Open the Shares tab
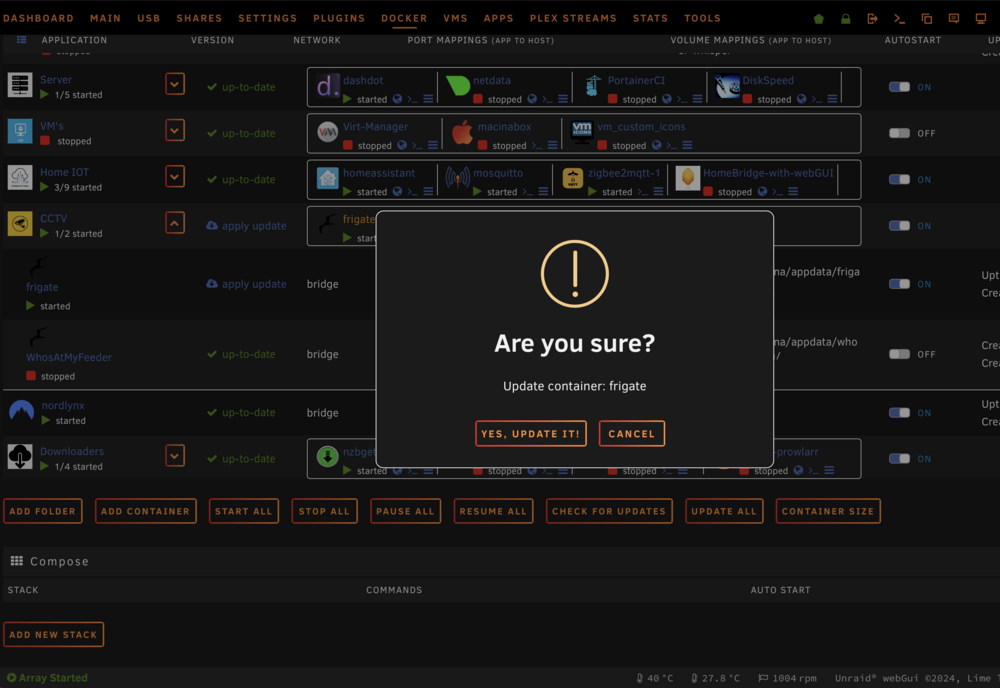Viewport: 1000px width, 688px height. pos(200,18)
